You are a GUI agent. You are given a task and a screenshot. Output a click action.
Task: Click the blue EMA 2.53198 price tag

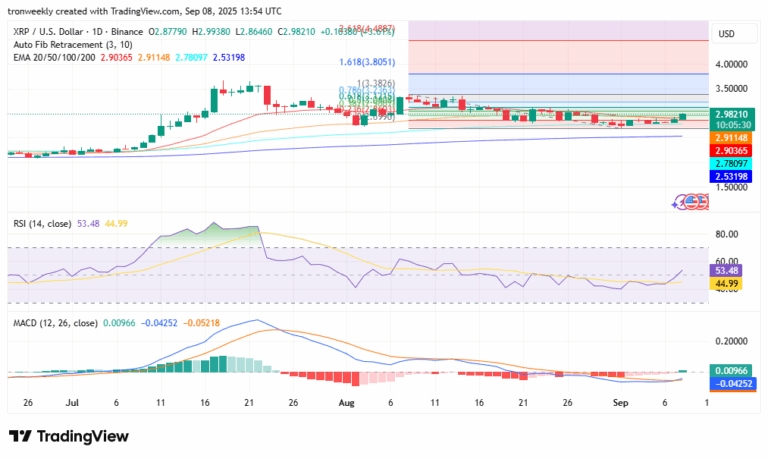[x=728, y=176]
